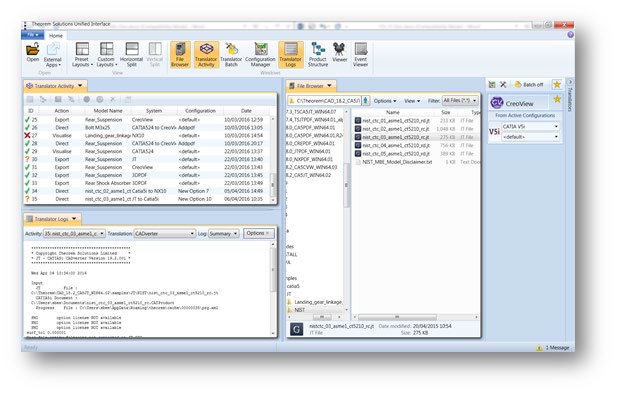Open the File menu
The height and width of the screenshot is (394, 617).
pyautogui.click(x=32, y=35)
